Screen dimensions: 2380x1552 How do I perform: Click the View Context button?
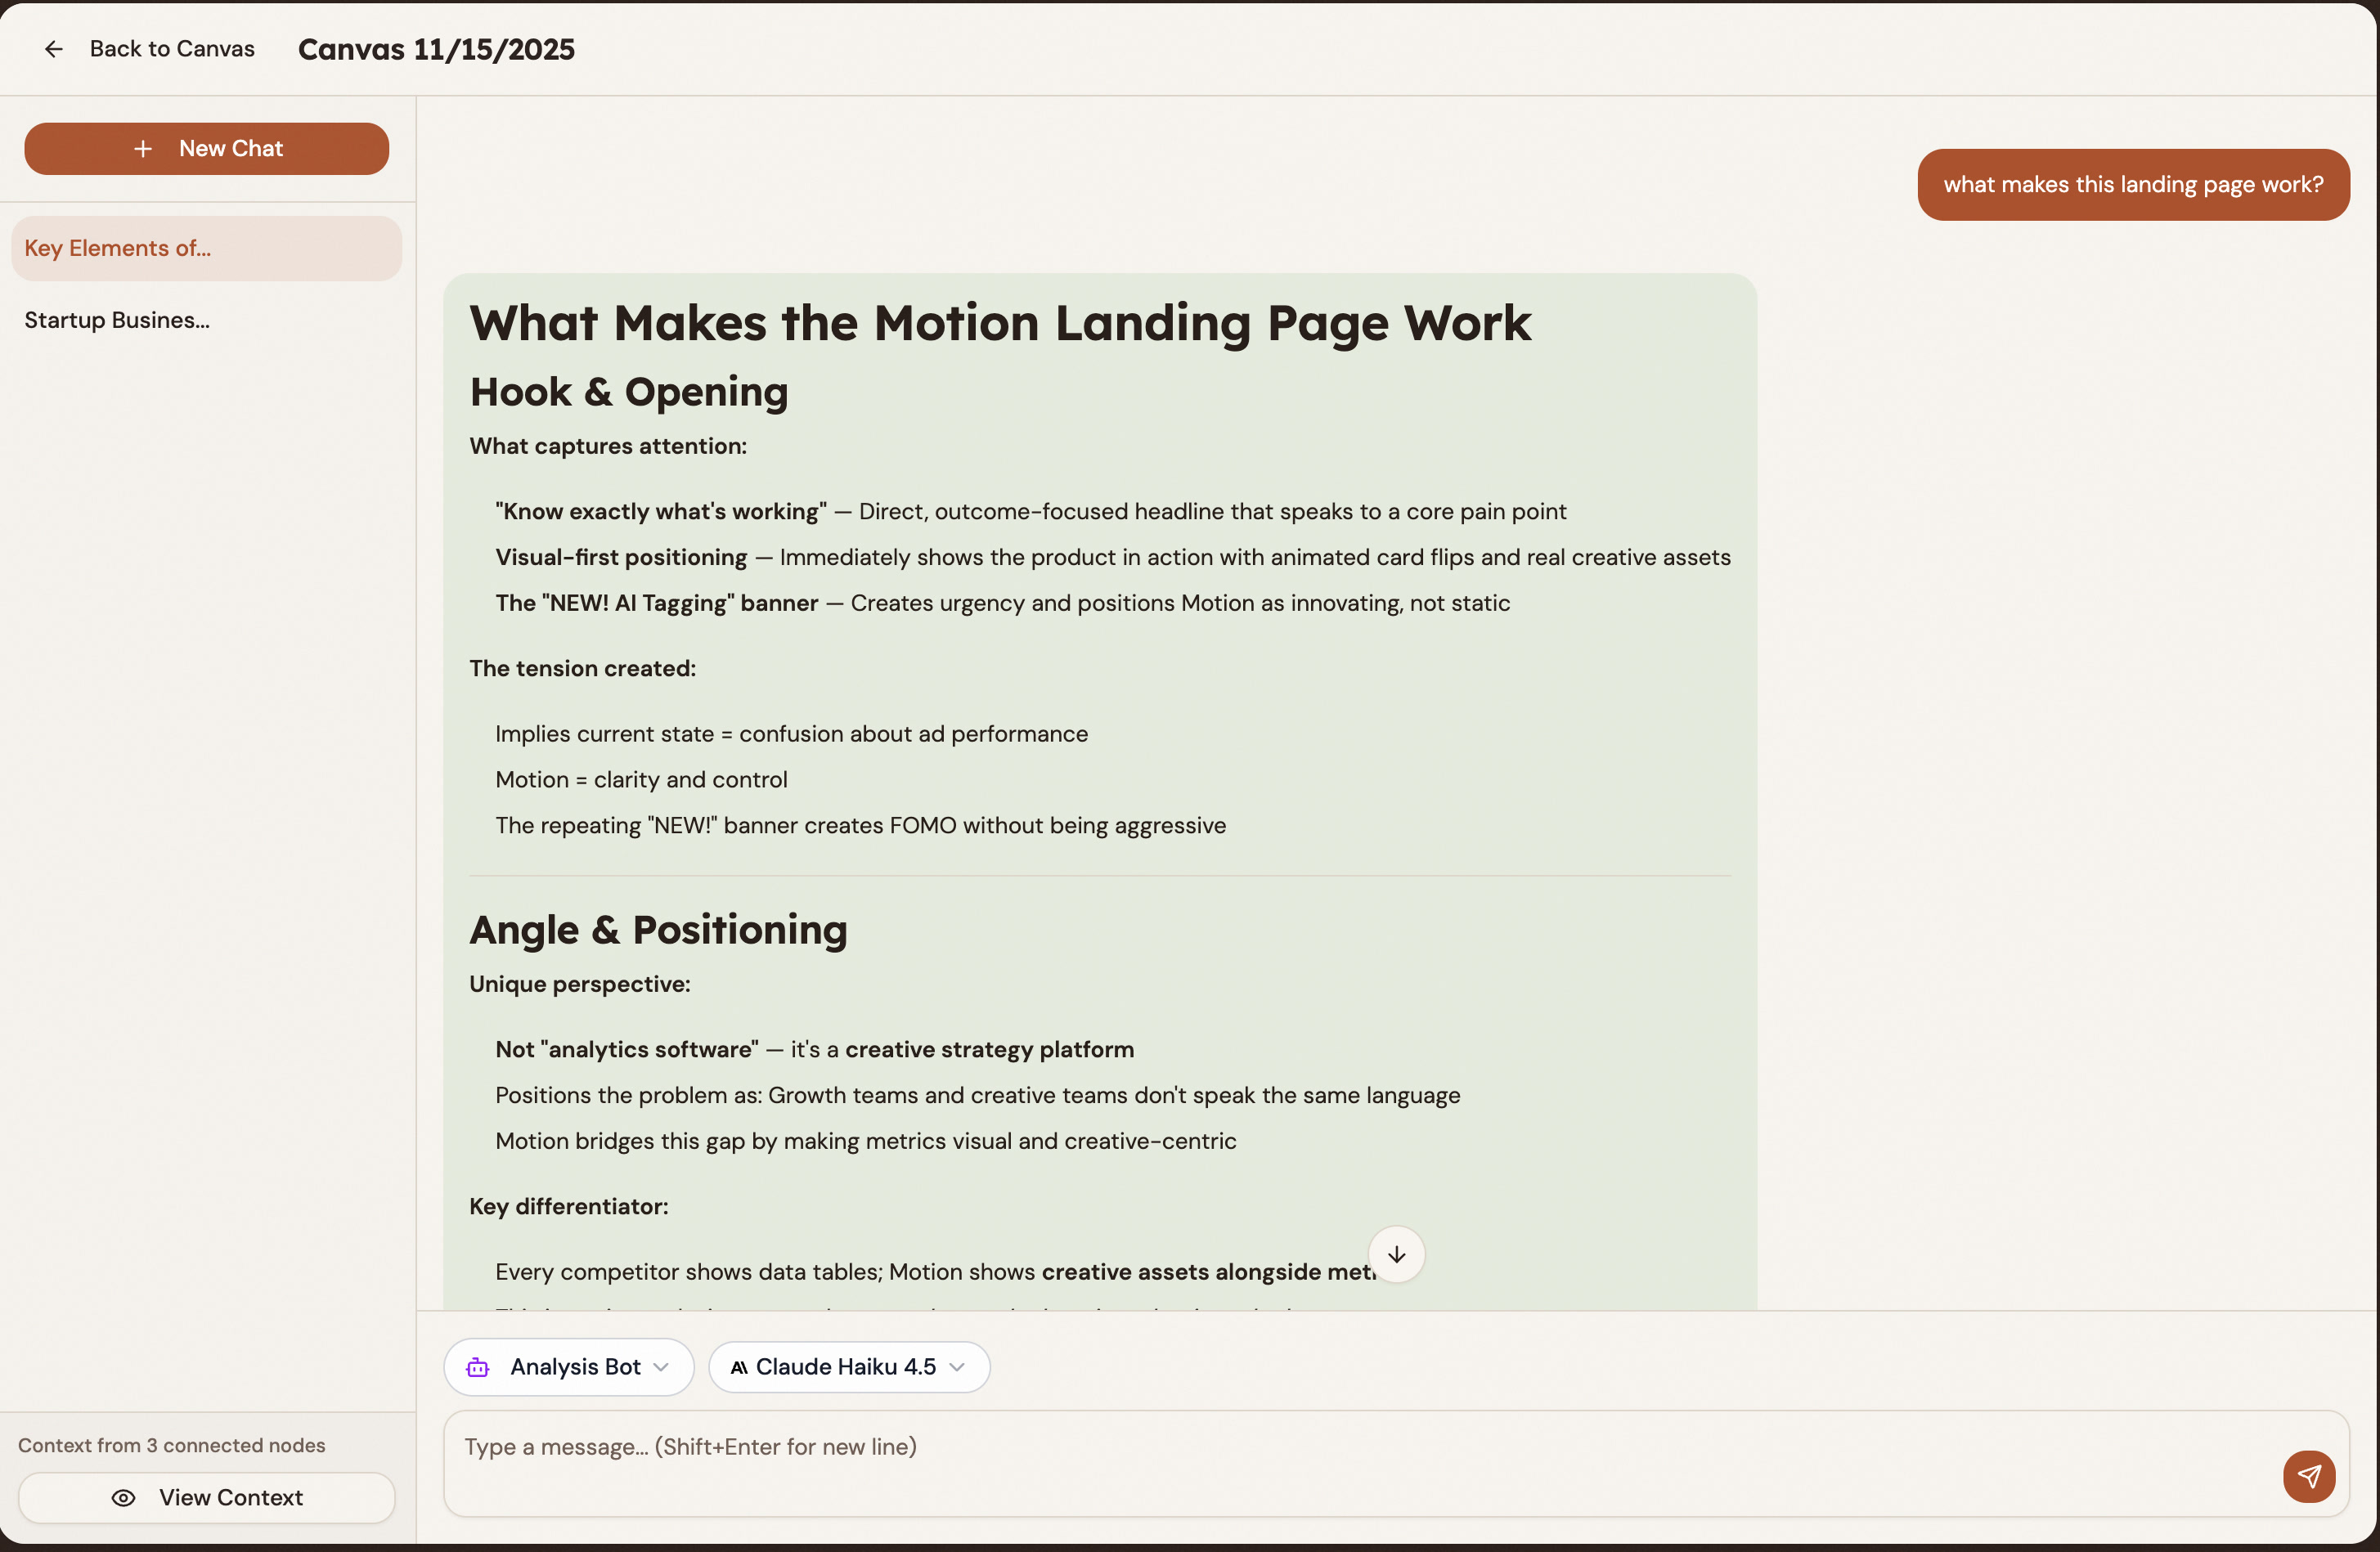coord(206,1497)
